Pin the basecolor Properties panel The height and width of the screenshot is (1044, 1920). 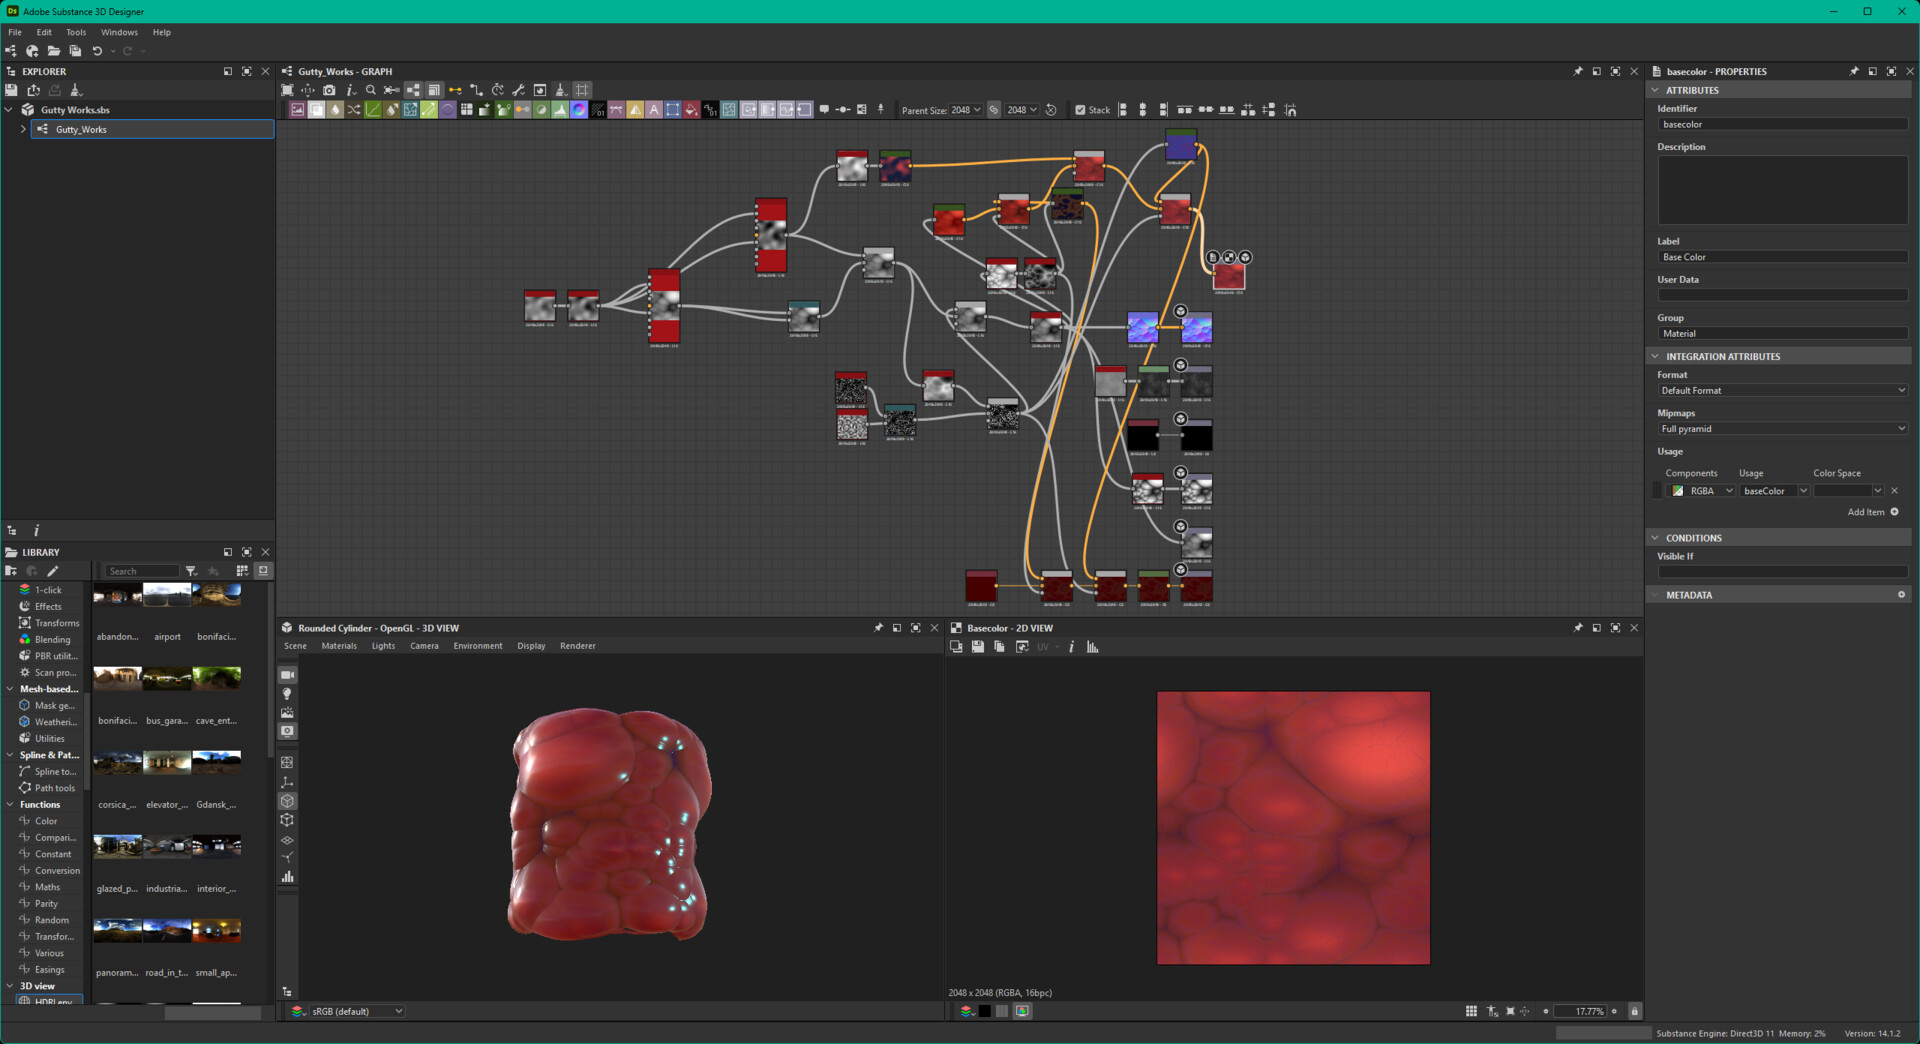pos(1853,72)
